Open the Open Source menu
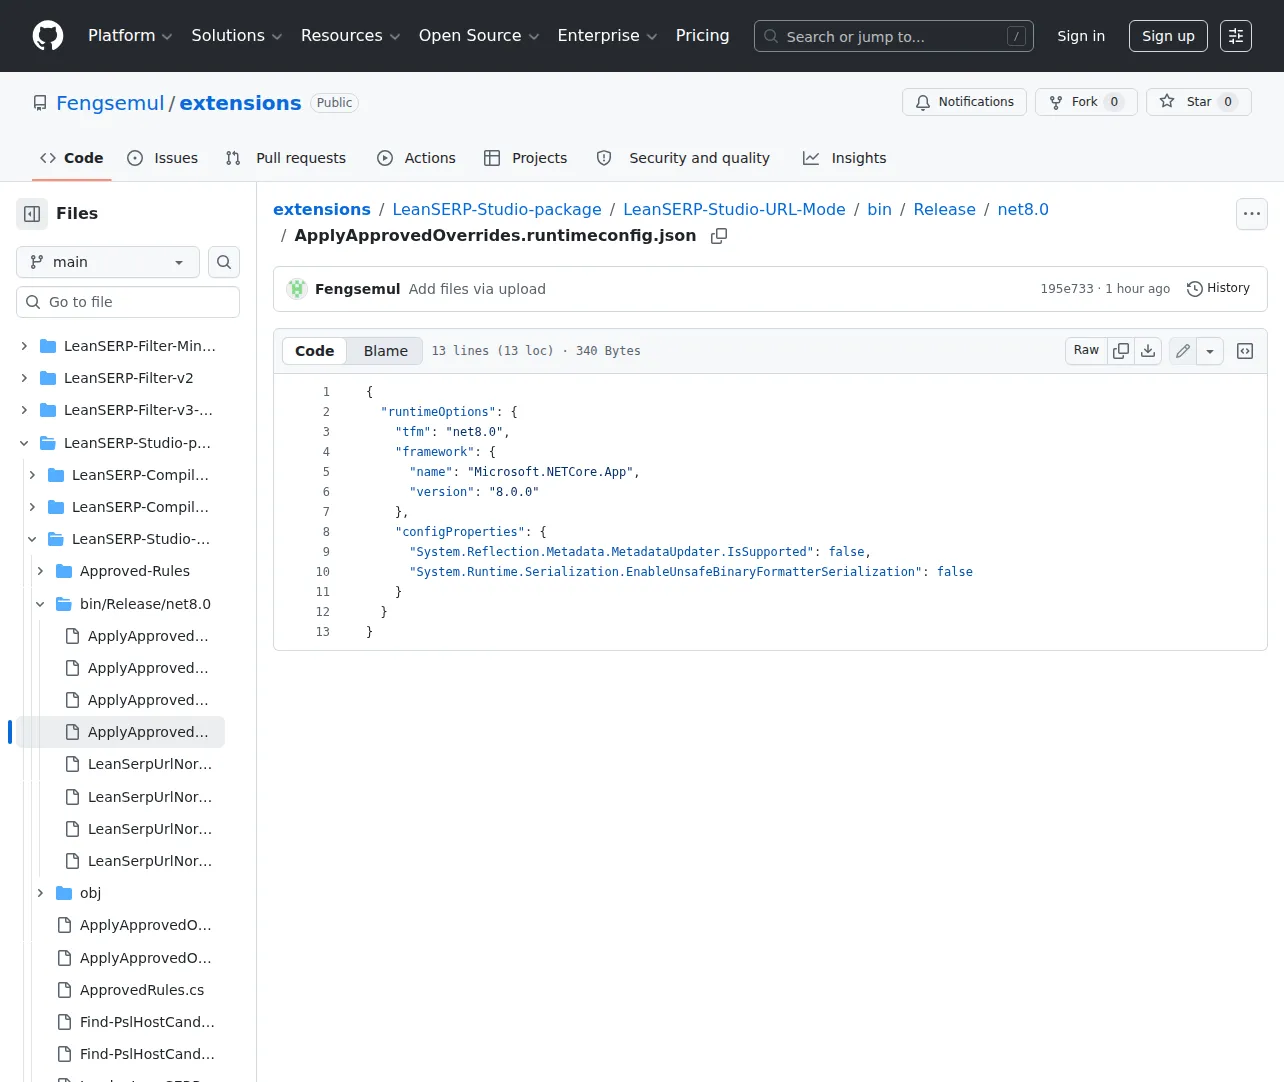This screenshot has height=1082, width=1284. point(479,36)
